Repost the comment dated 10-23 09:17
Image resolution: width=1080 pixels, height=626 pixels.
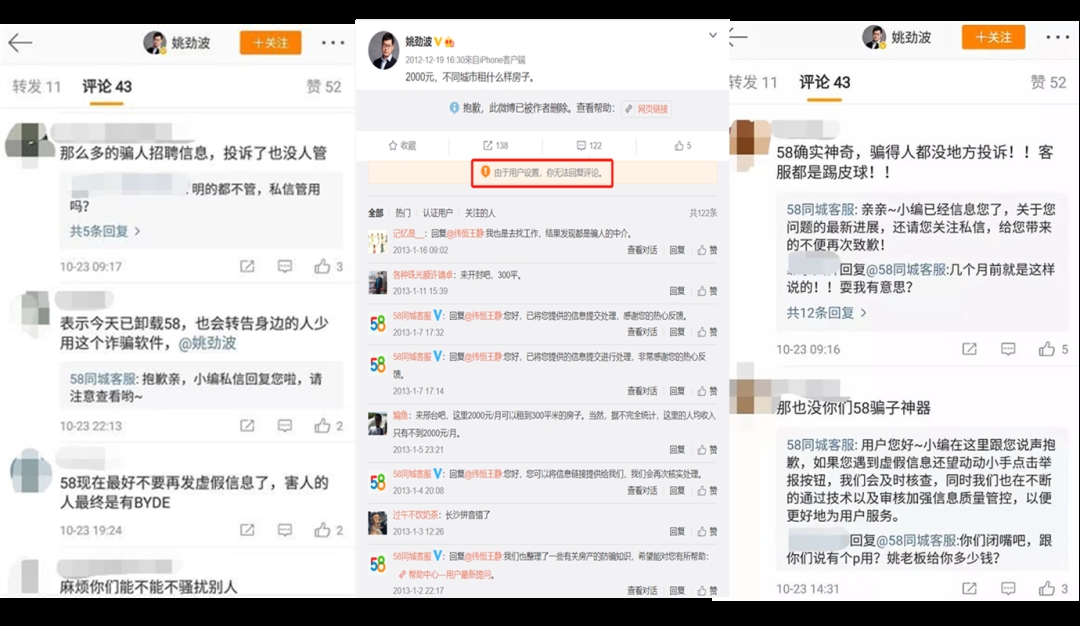[247, 267]
